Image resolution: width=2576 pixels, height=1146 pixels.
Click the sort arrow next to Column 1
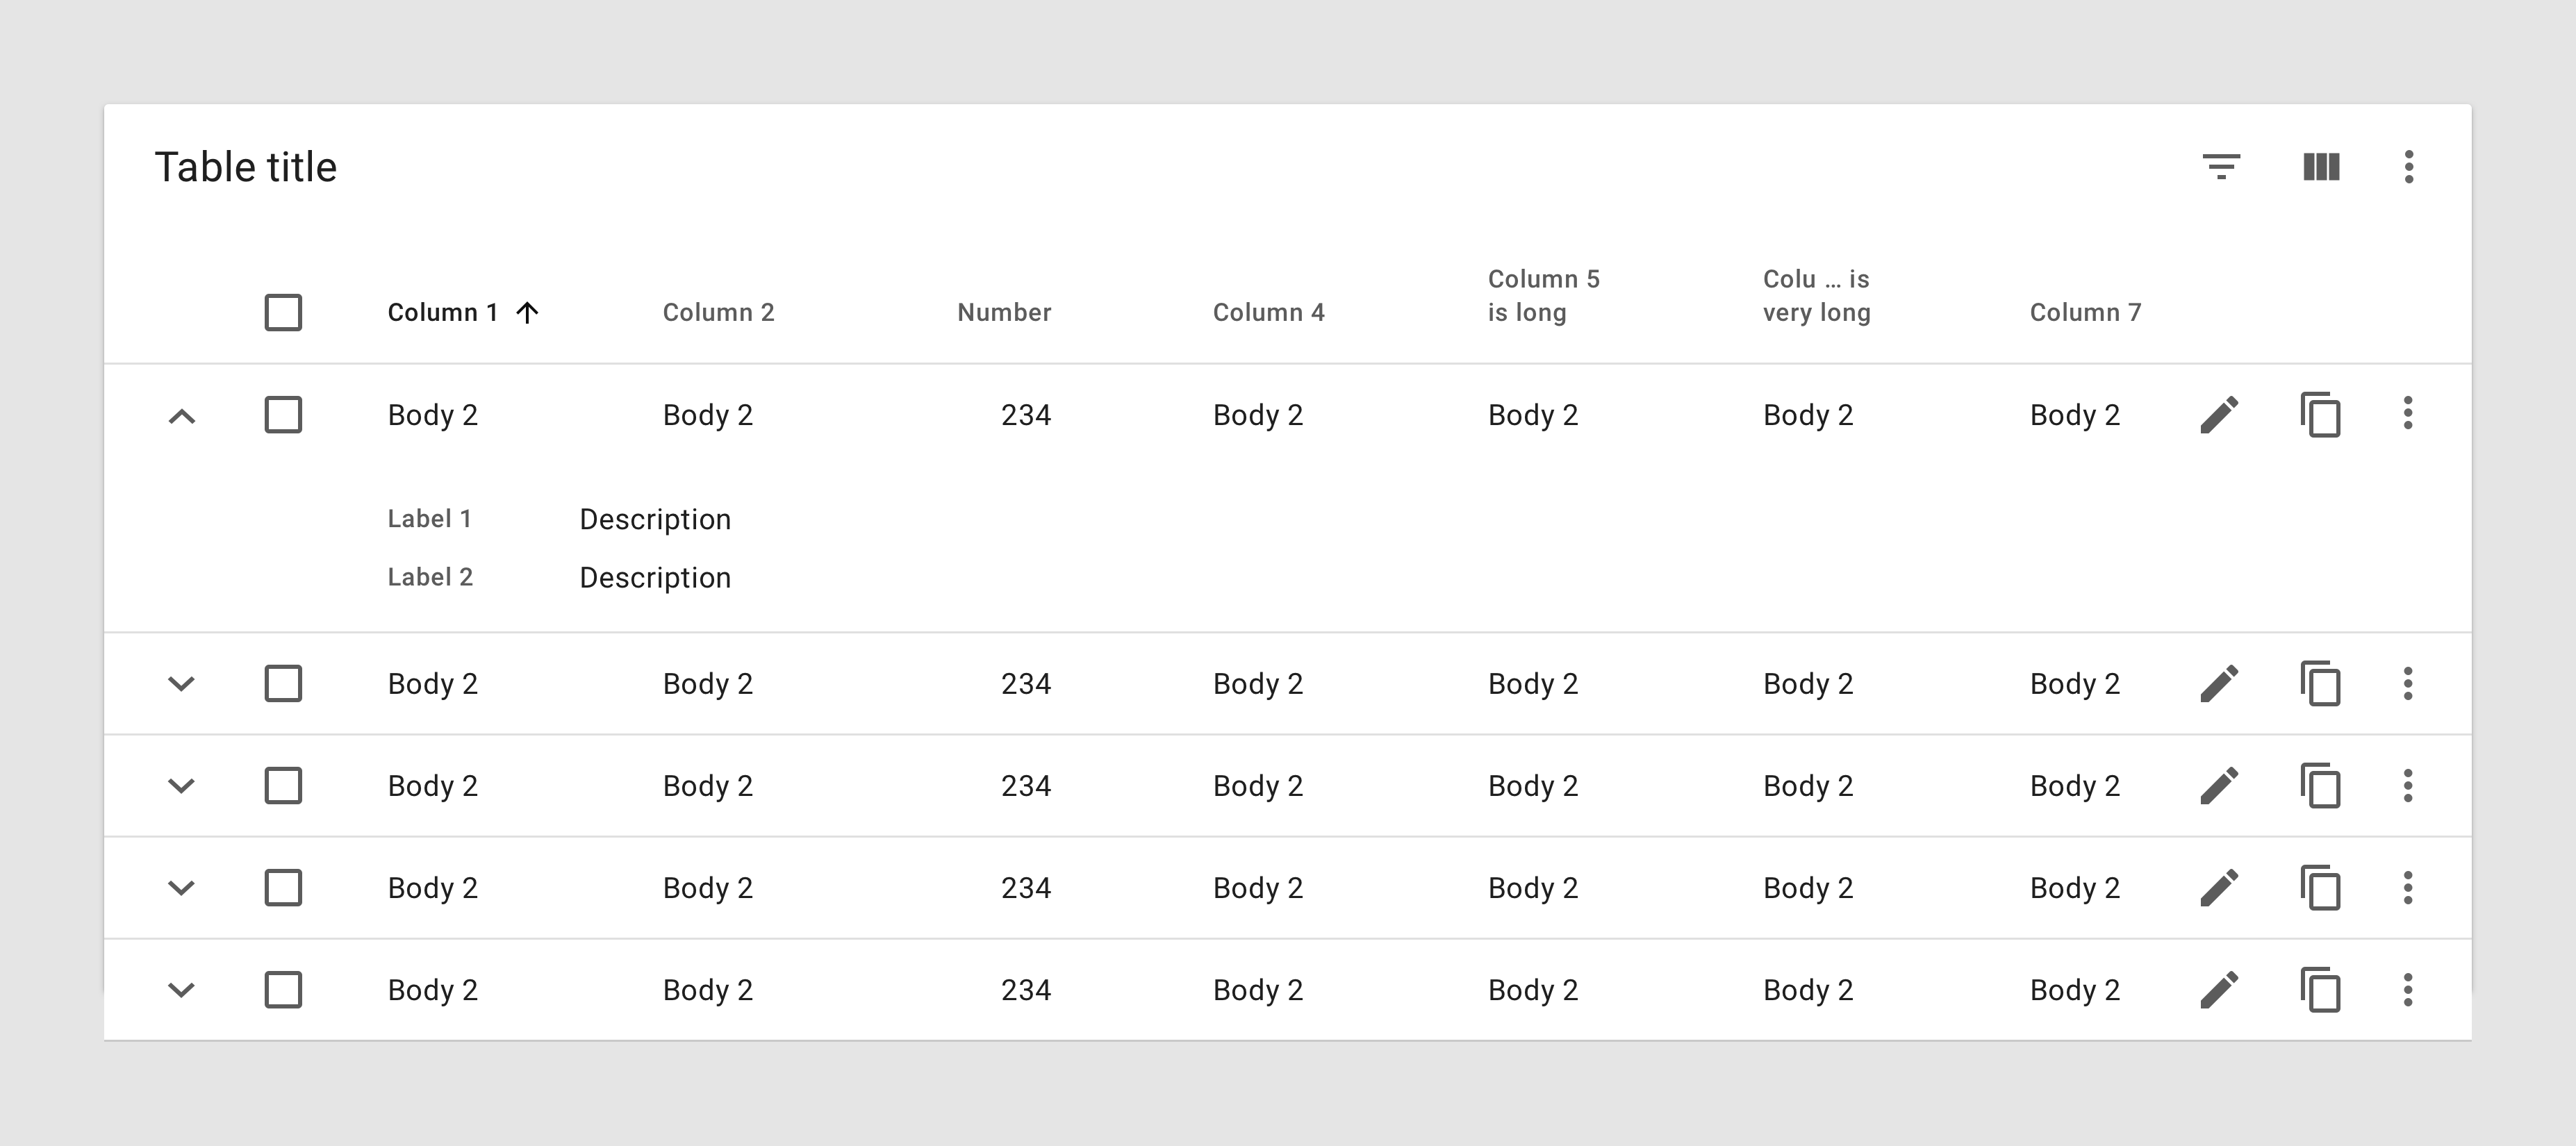coord(527,313)
